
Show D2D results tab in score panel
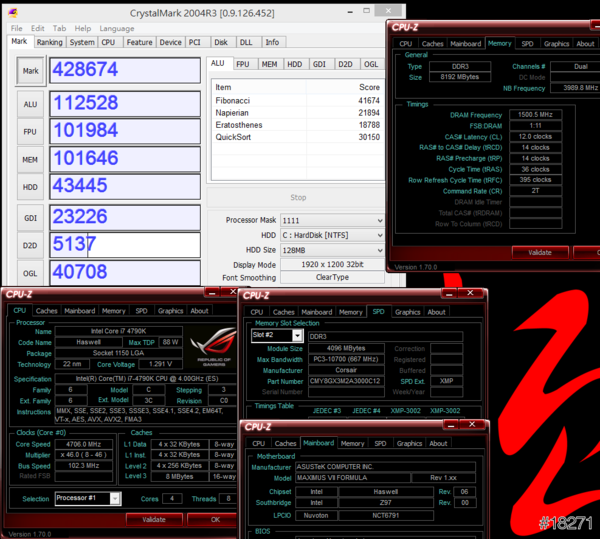(345, 64)
